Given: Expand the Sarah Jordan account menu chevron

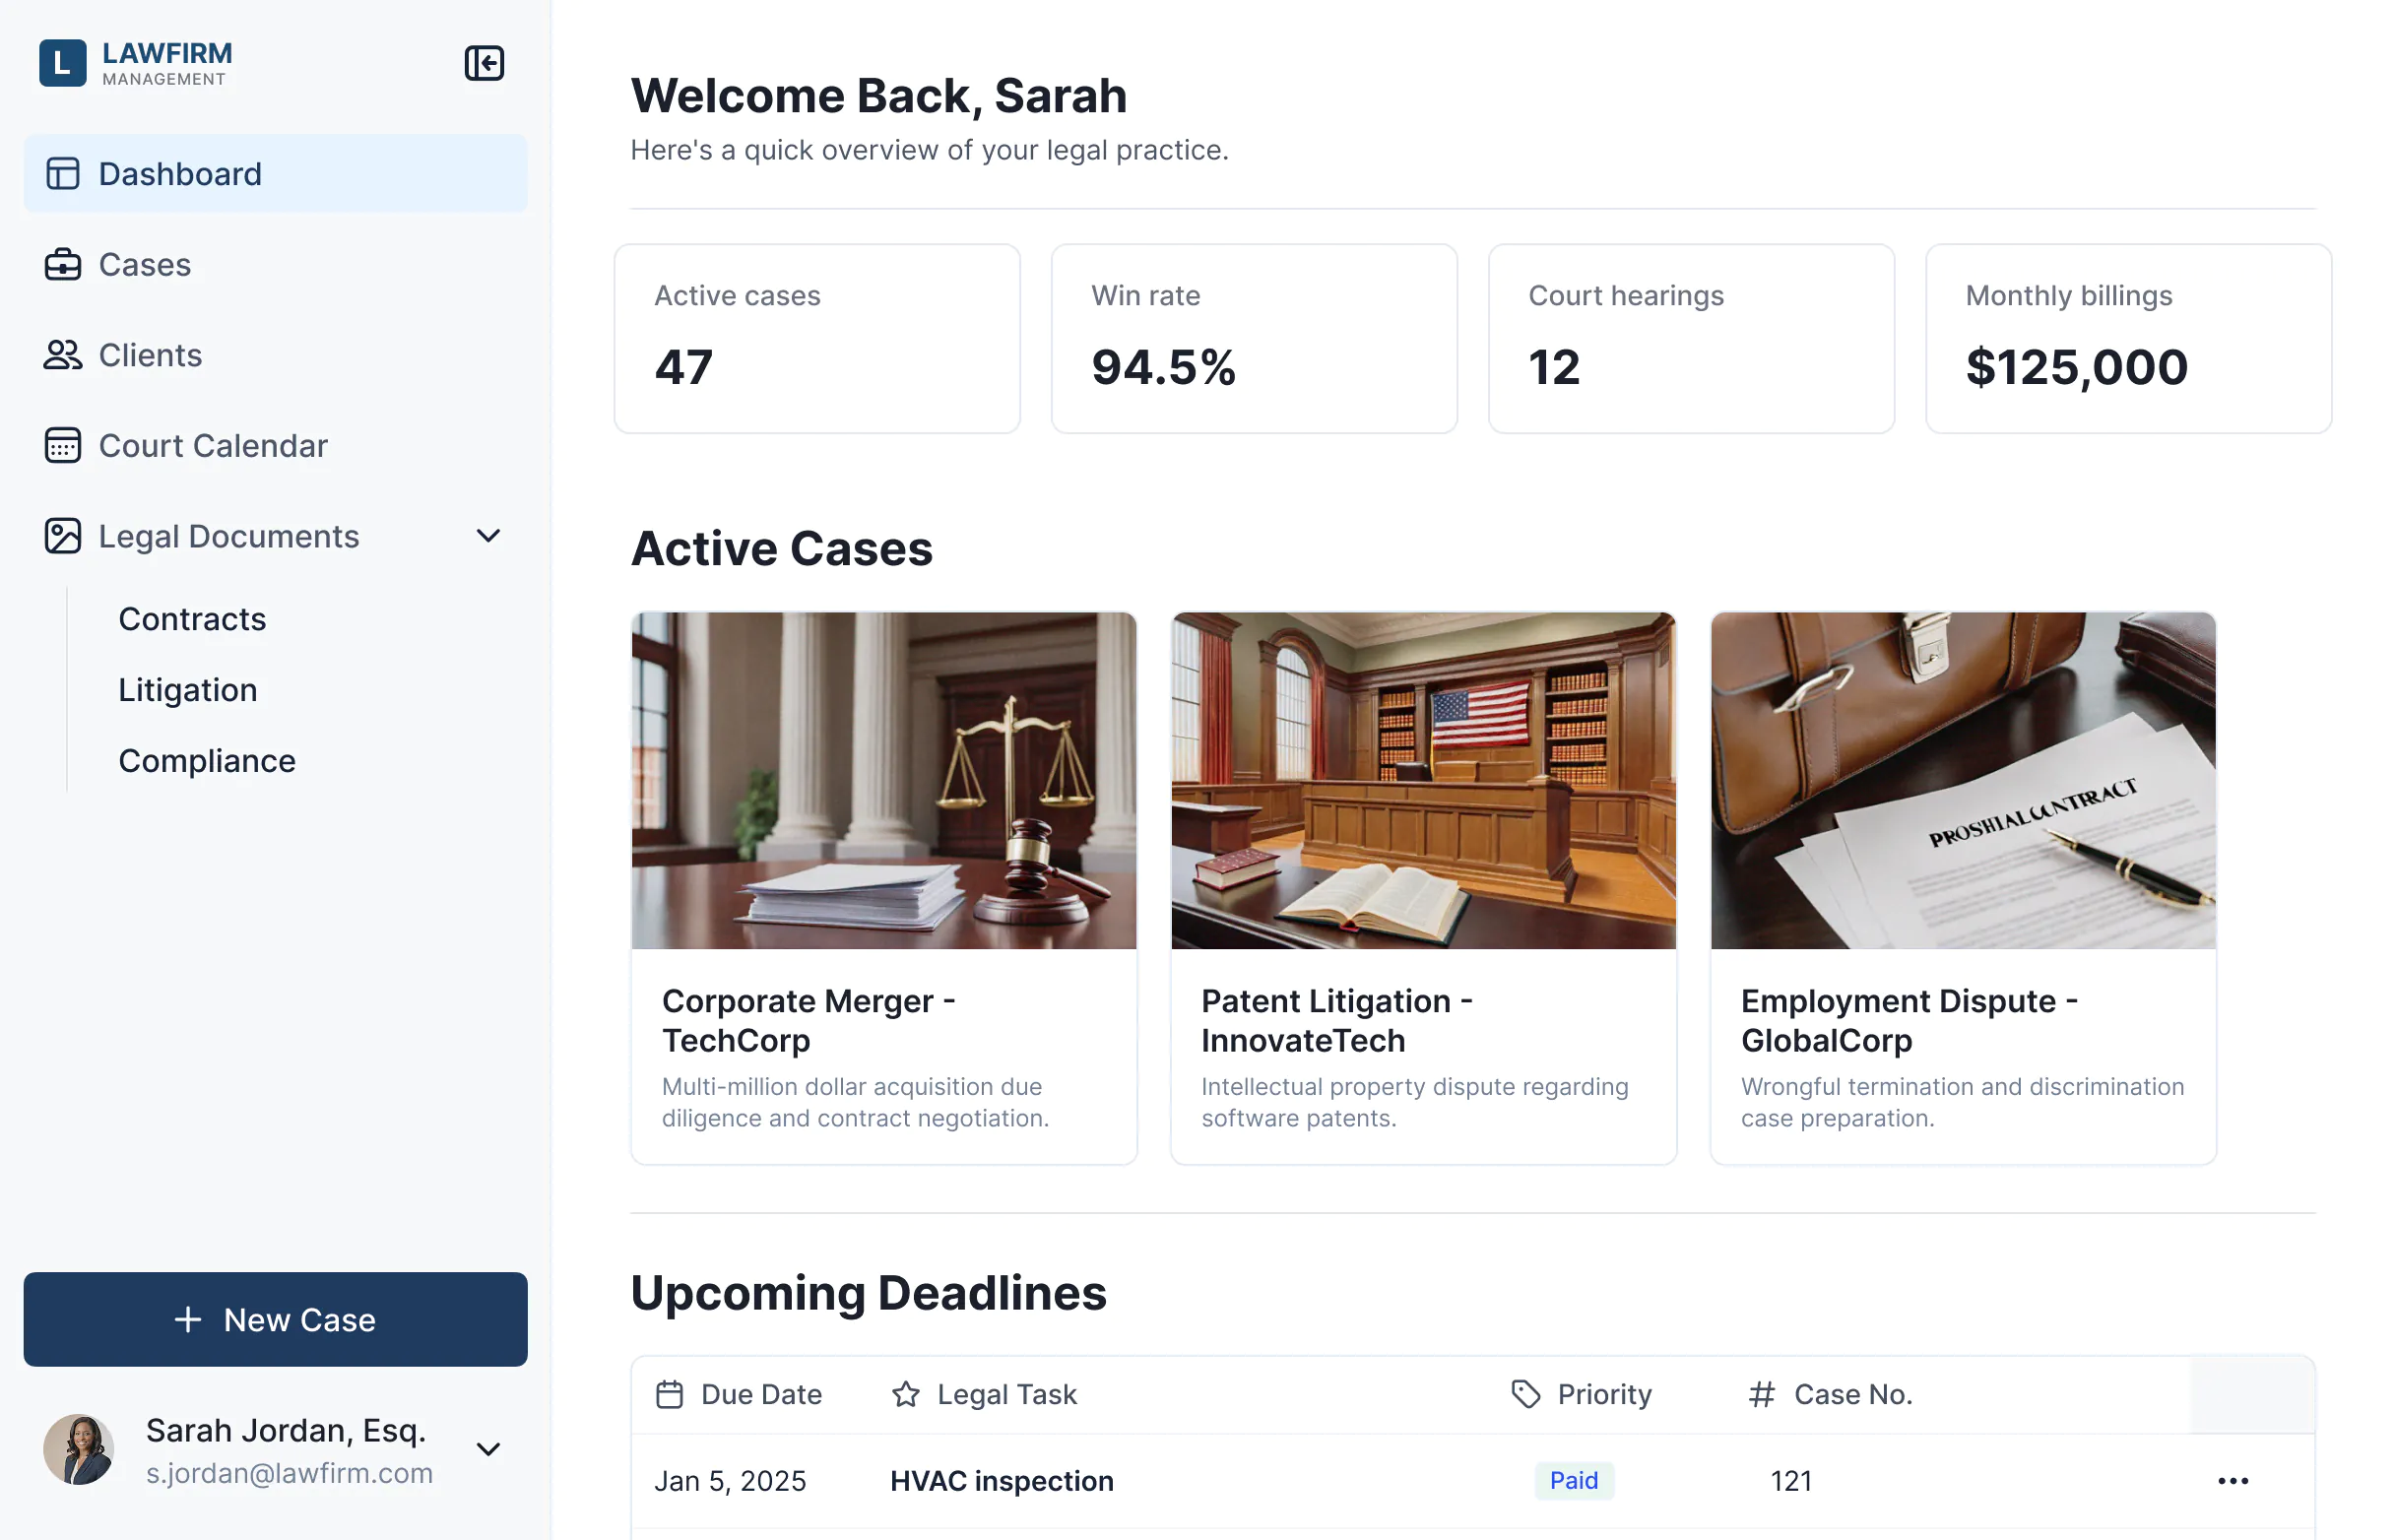Looking at the screenshot, I should click(488, 1449).
